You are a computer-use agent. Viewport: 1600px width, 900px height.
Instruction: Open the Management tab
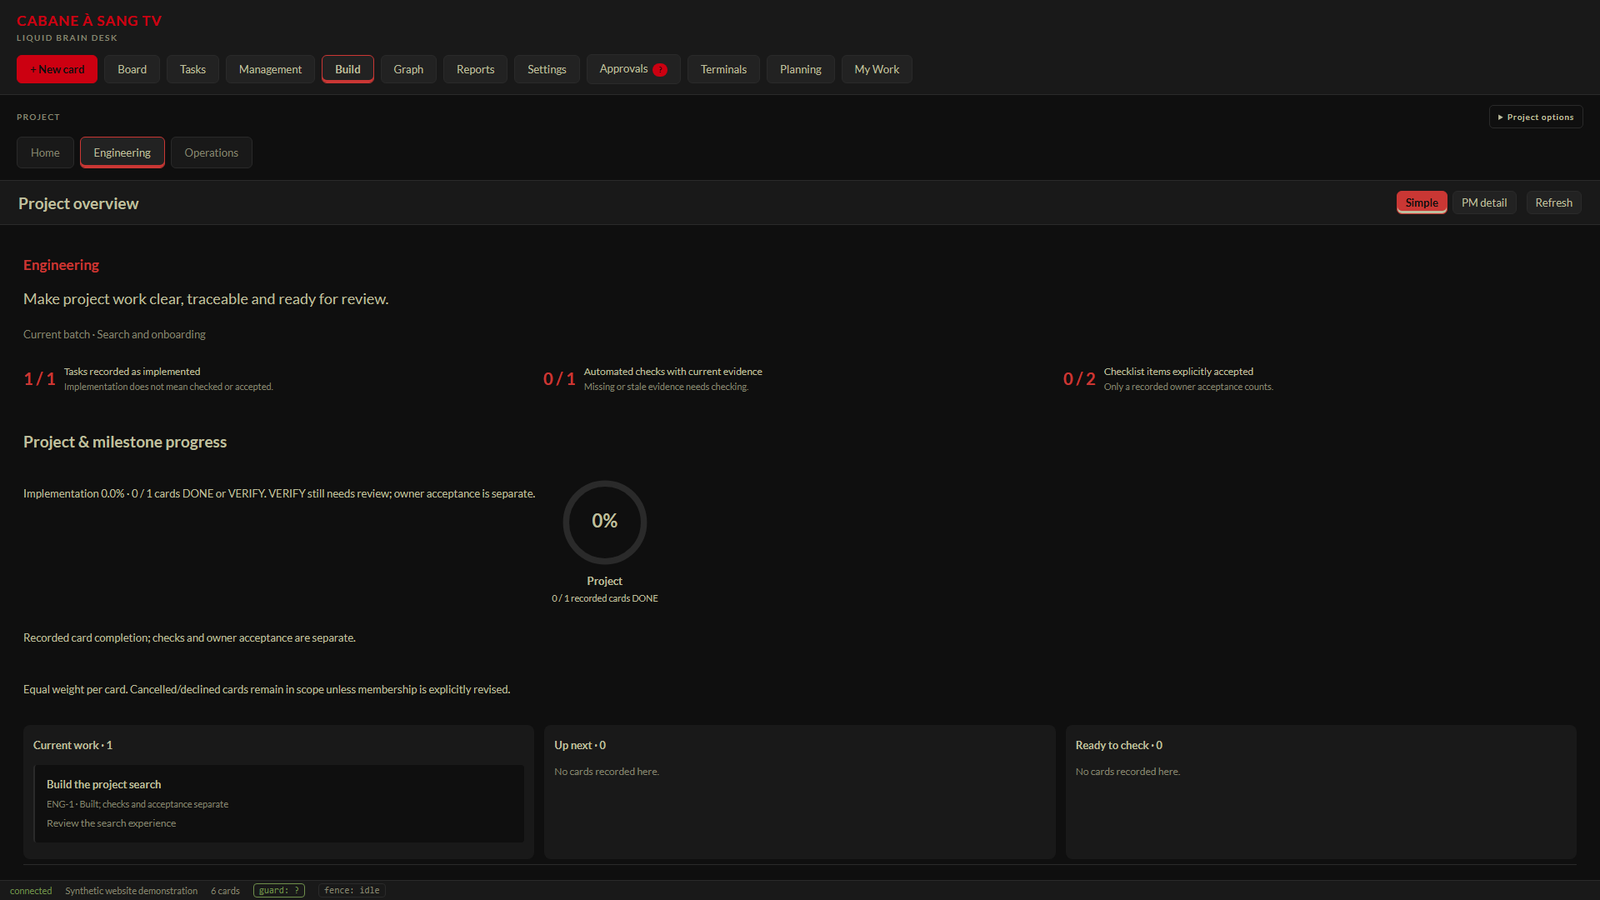tap(270, 69)
